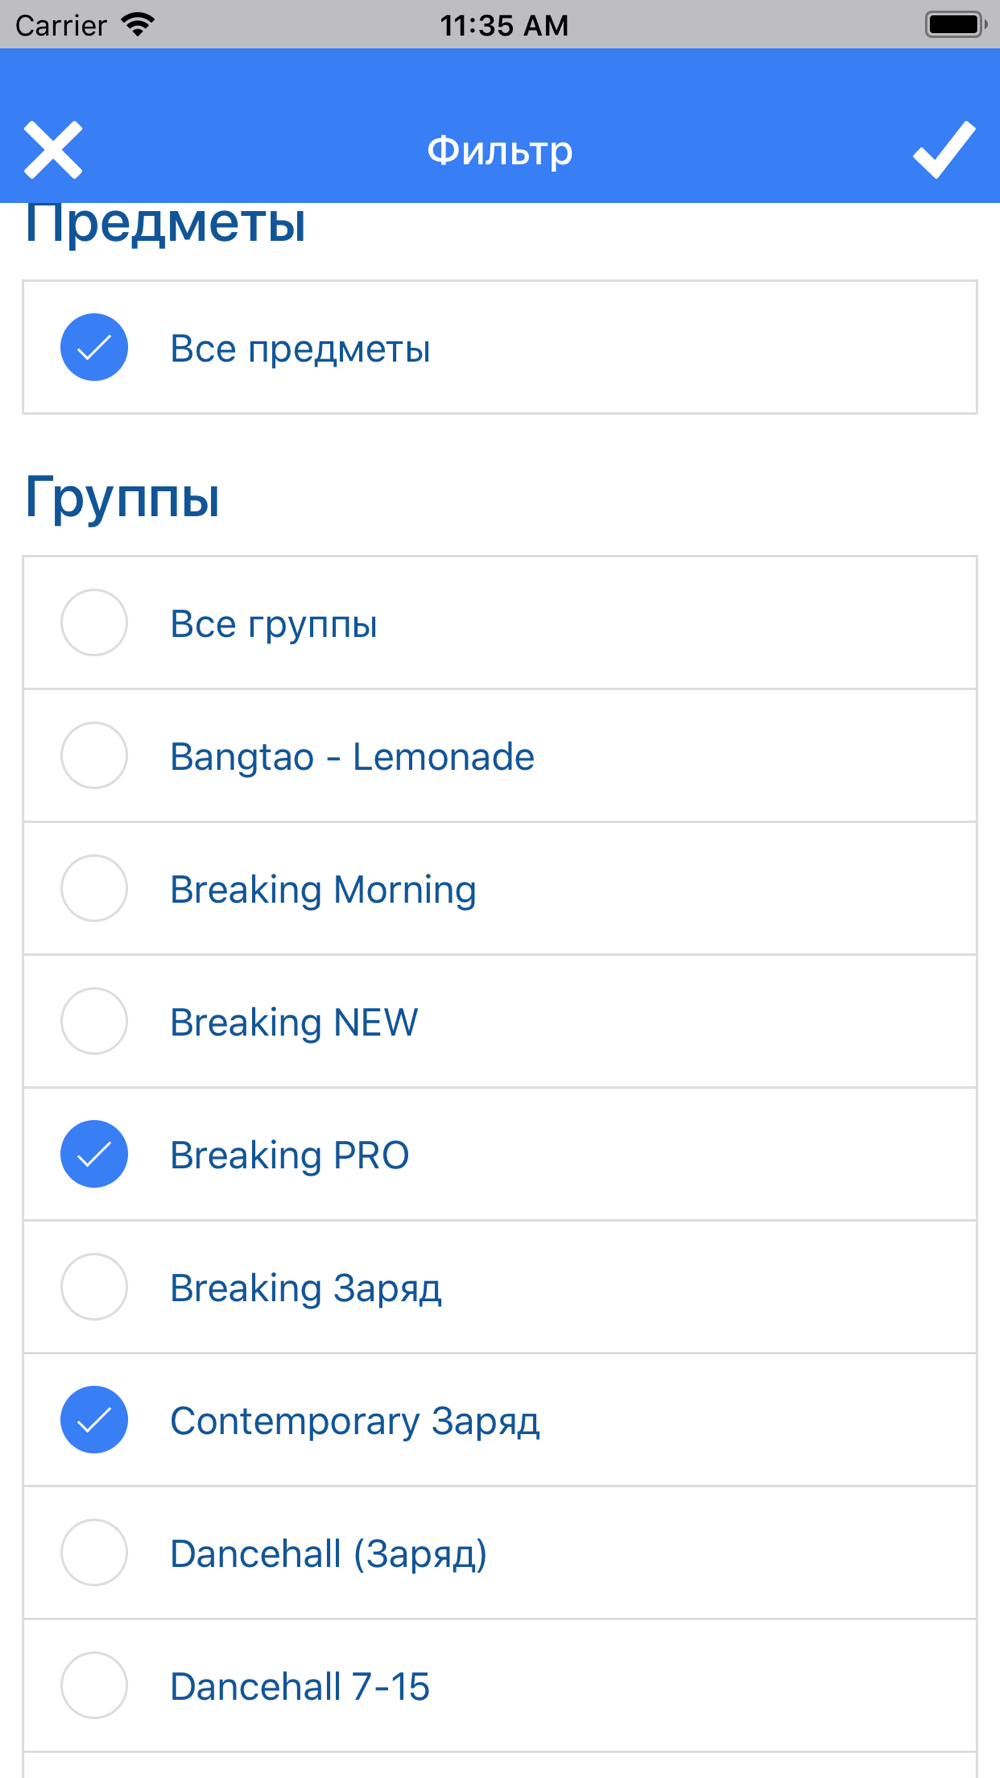Image resolution: width=1000 pixels, height=1778 pixels.
Task: Tap the Wi-Fi status bar icon
Action: [x=138, y=24]
